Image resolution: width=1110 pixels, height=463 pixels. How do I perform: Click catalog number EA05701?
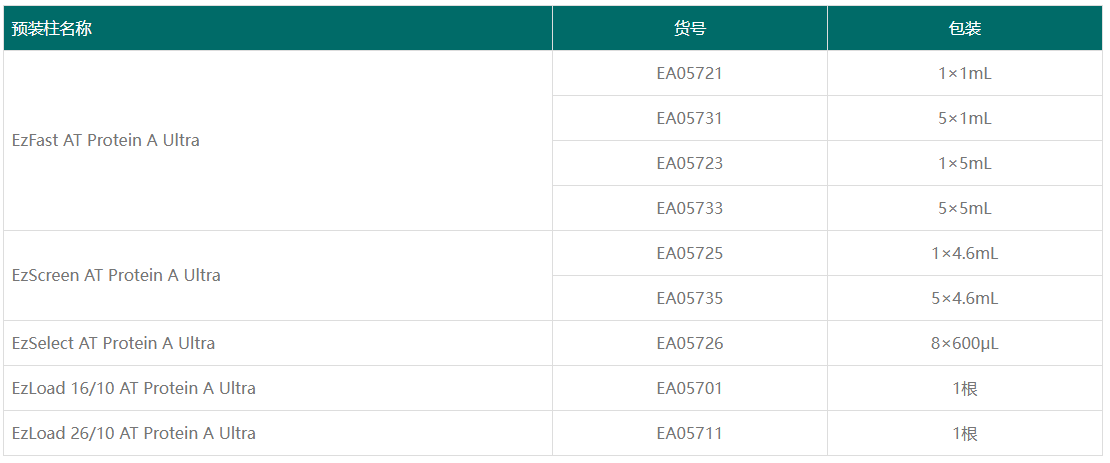(x=689, y=388)
